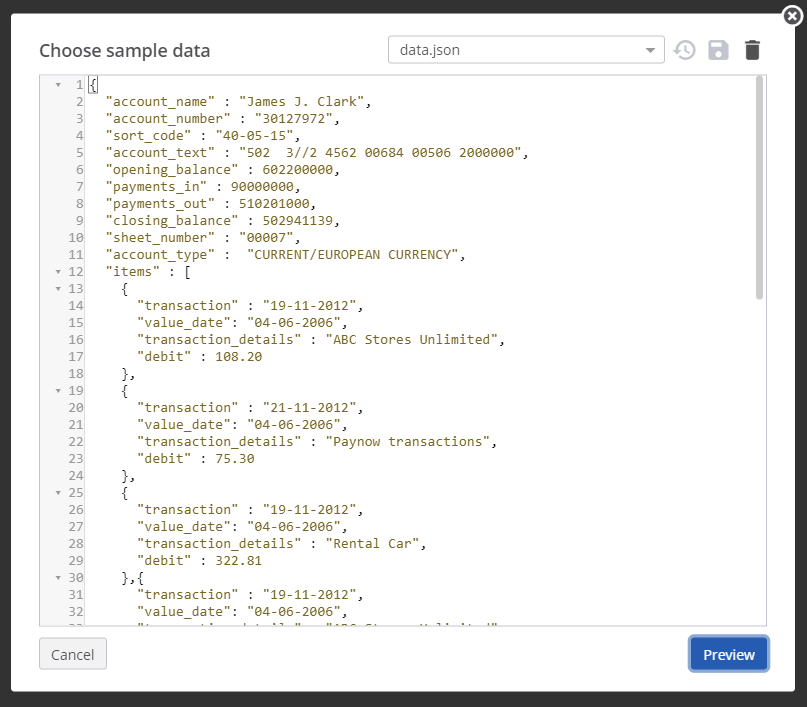Close the Choose sample data dialog

(x=791, y=16)
